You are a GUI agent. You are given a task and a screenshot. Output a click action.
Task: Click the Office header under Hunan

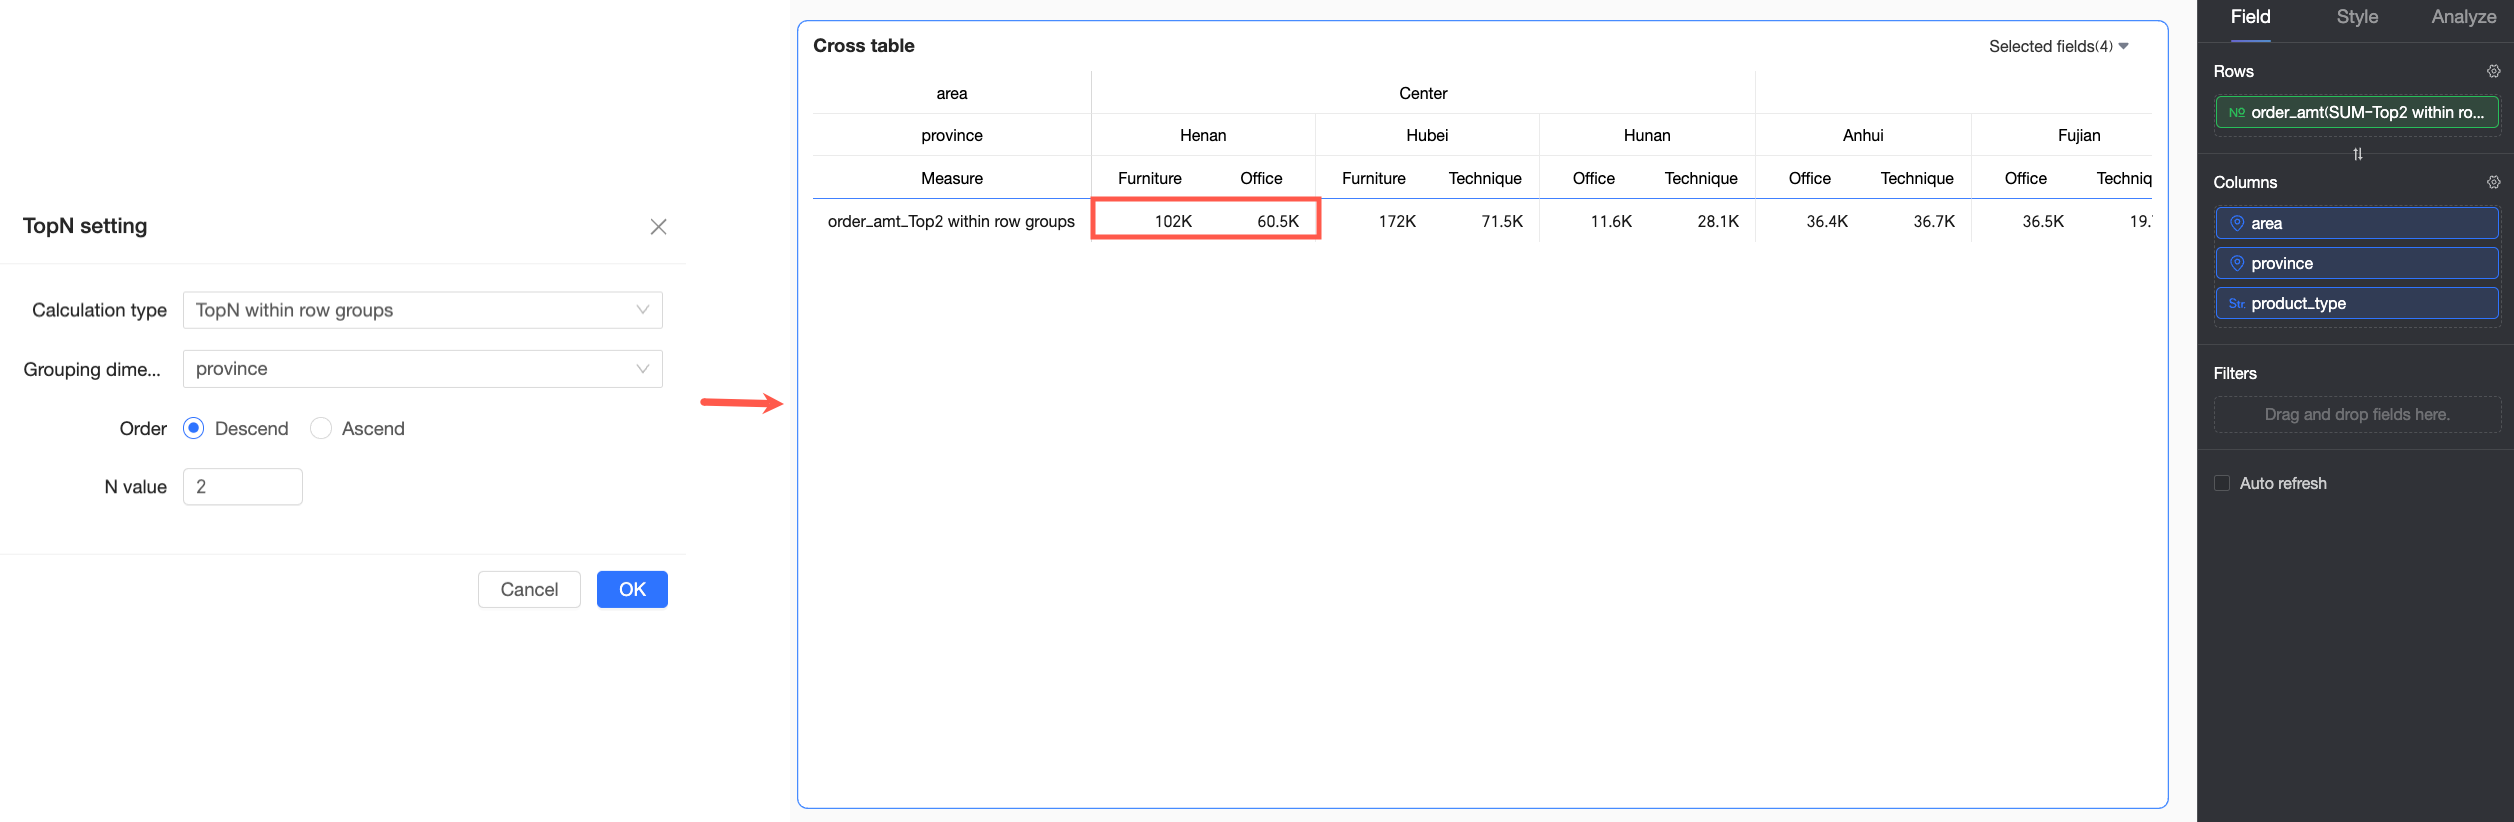click(1594, 178)
